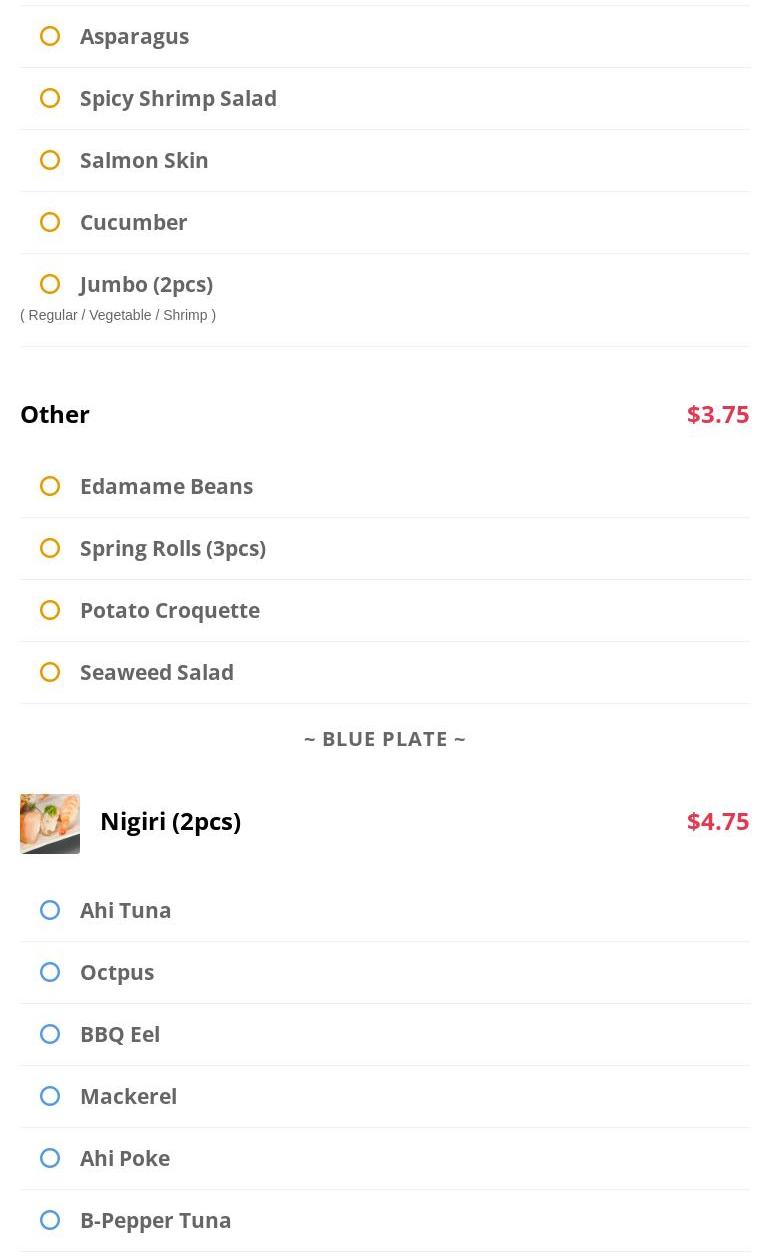Select Jumbo (2pcs) option
Screen dimensions: 770x1259
coord(50,285)
